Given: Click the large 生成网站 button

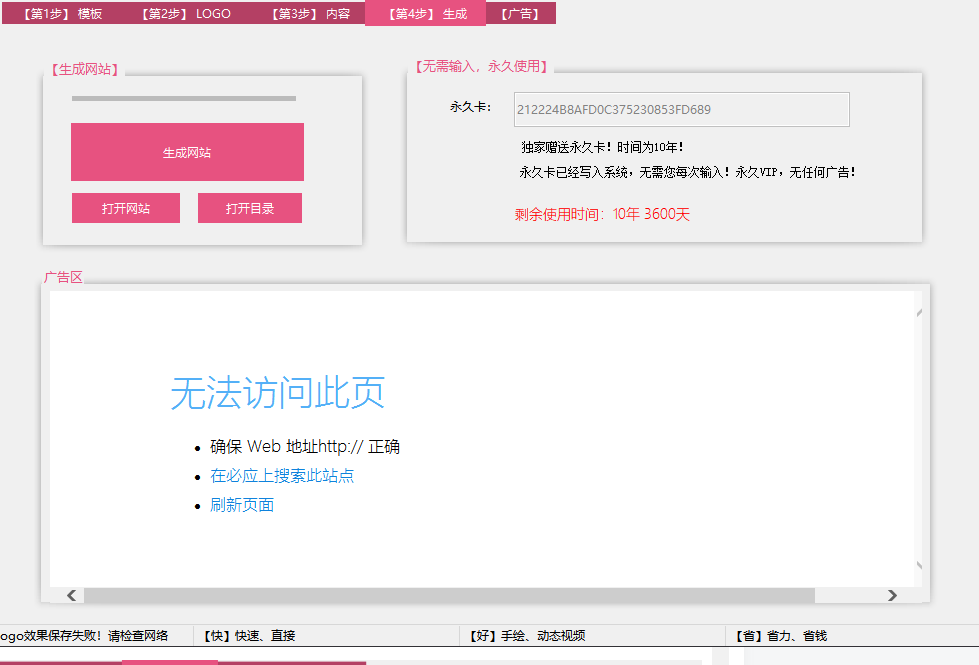Looking at the screenshot, I should pyautogui.click(x=187, y=152).
